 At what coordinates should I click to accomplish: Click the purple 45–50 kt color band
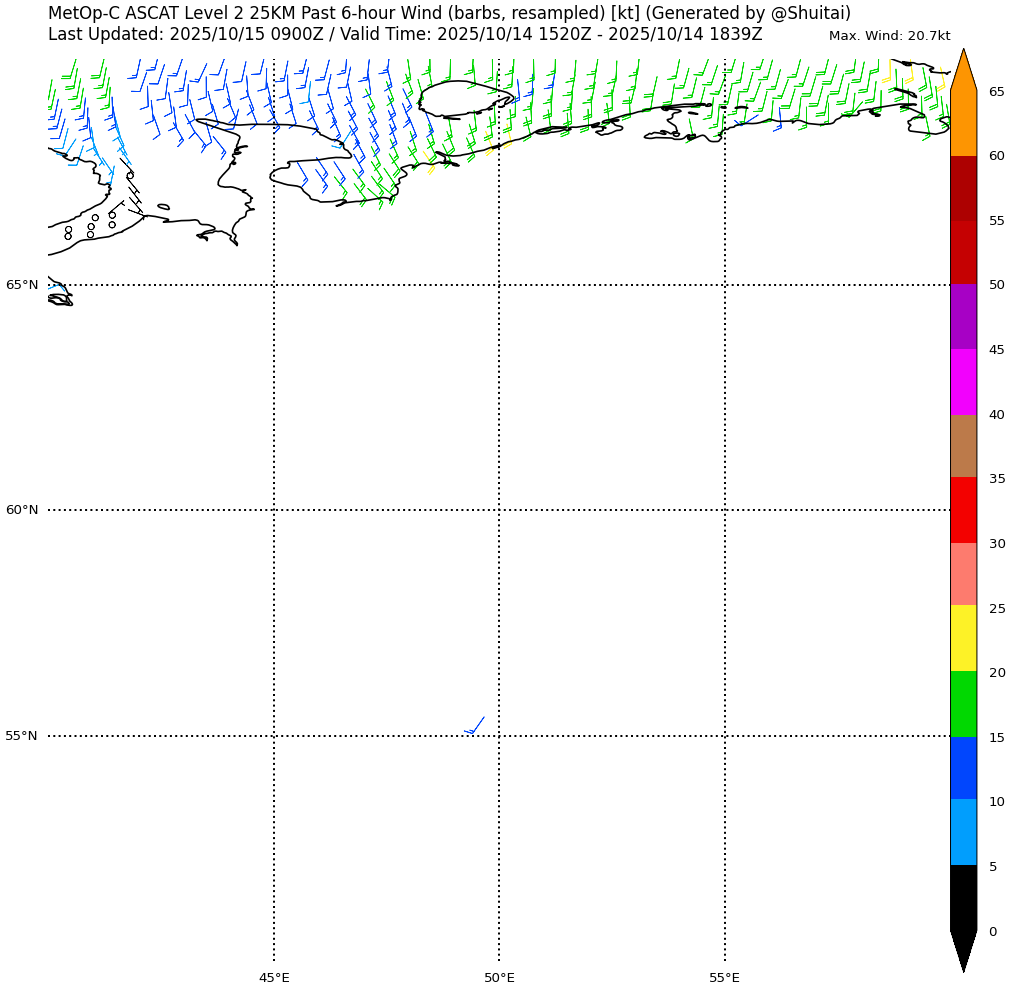click(963, 317)
